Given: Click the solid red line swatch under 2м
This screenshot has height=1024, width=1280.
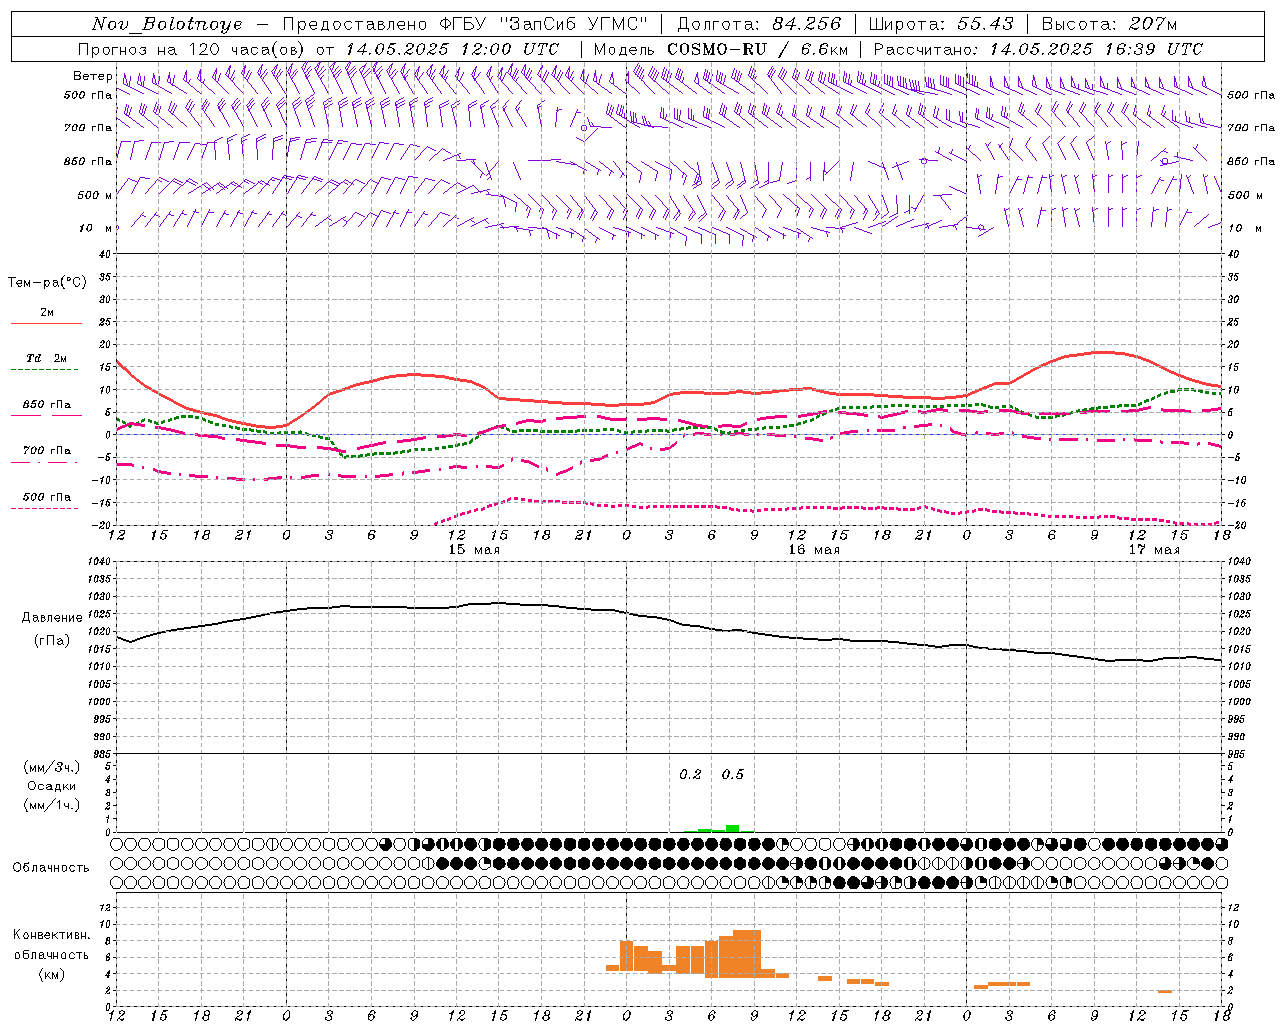Looking at the screenshot, I should (x=46, y=324).
